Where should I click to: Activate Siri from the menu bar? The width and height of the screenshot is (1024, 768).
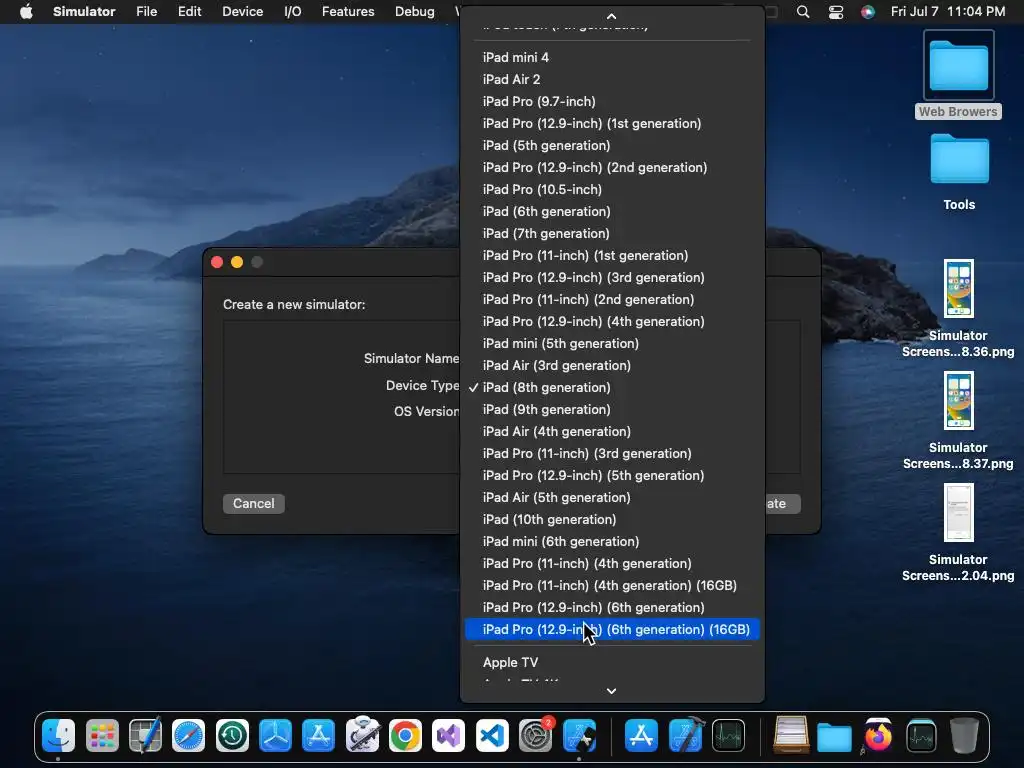(867, 12)
